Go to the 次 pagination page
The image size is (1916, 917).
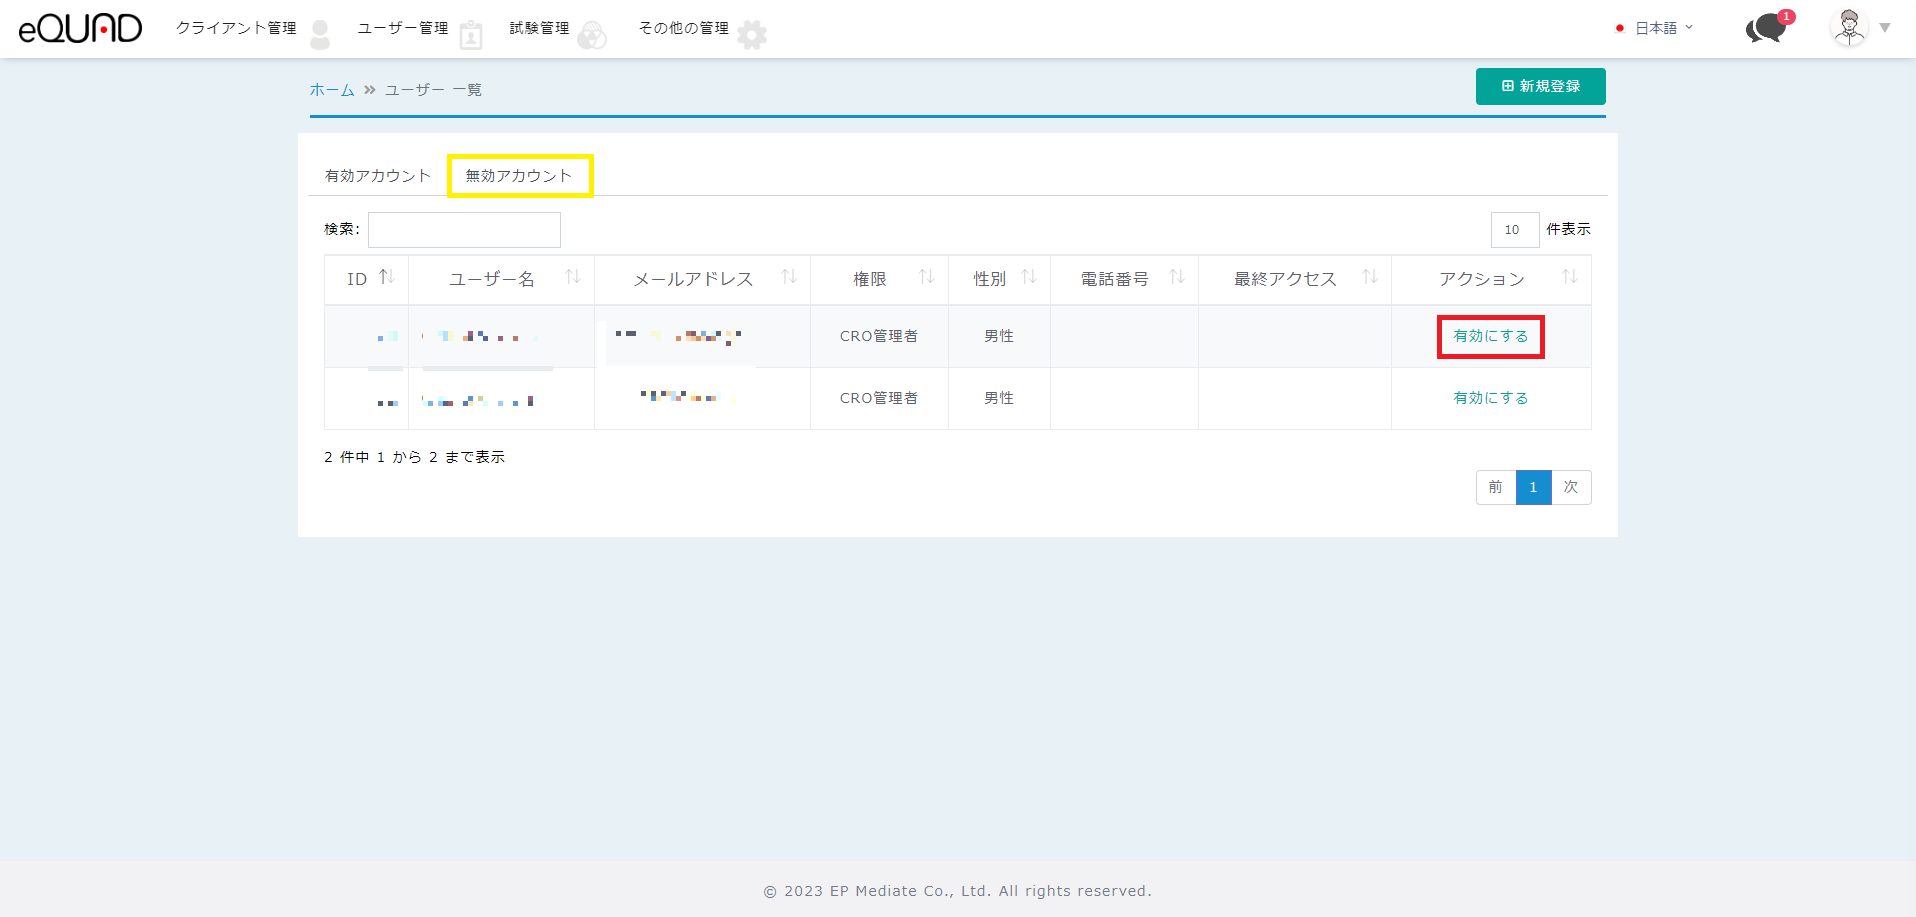[1571, 487]
